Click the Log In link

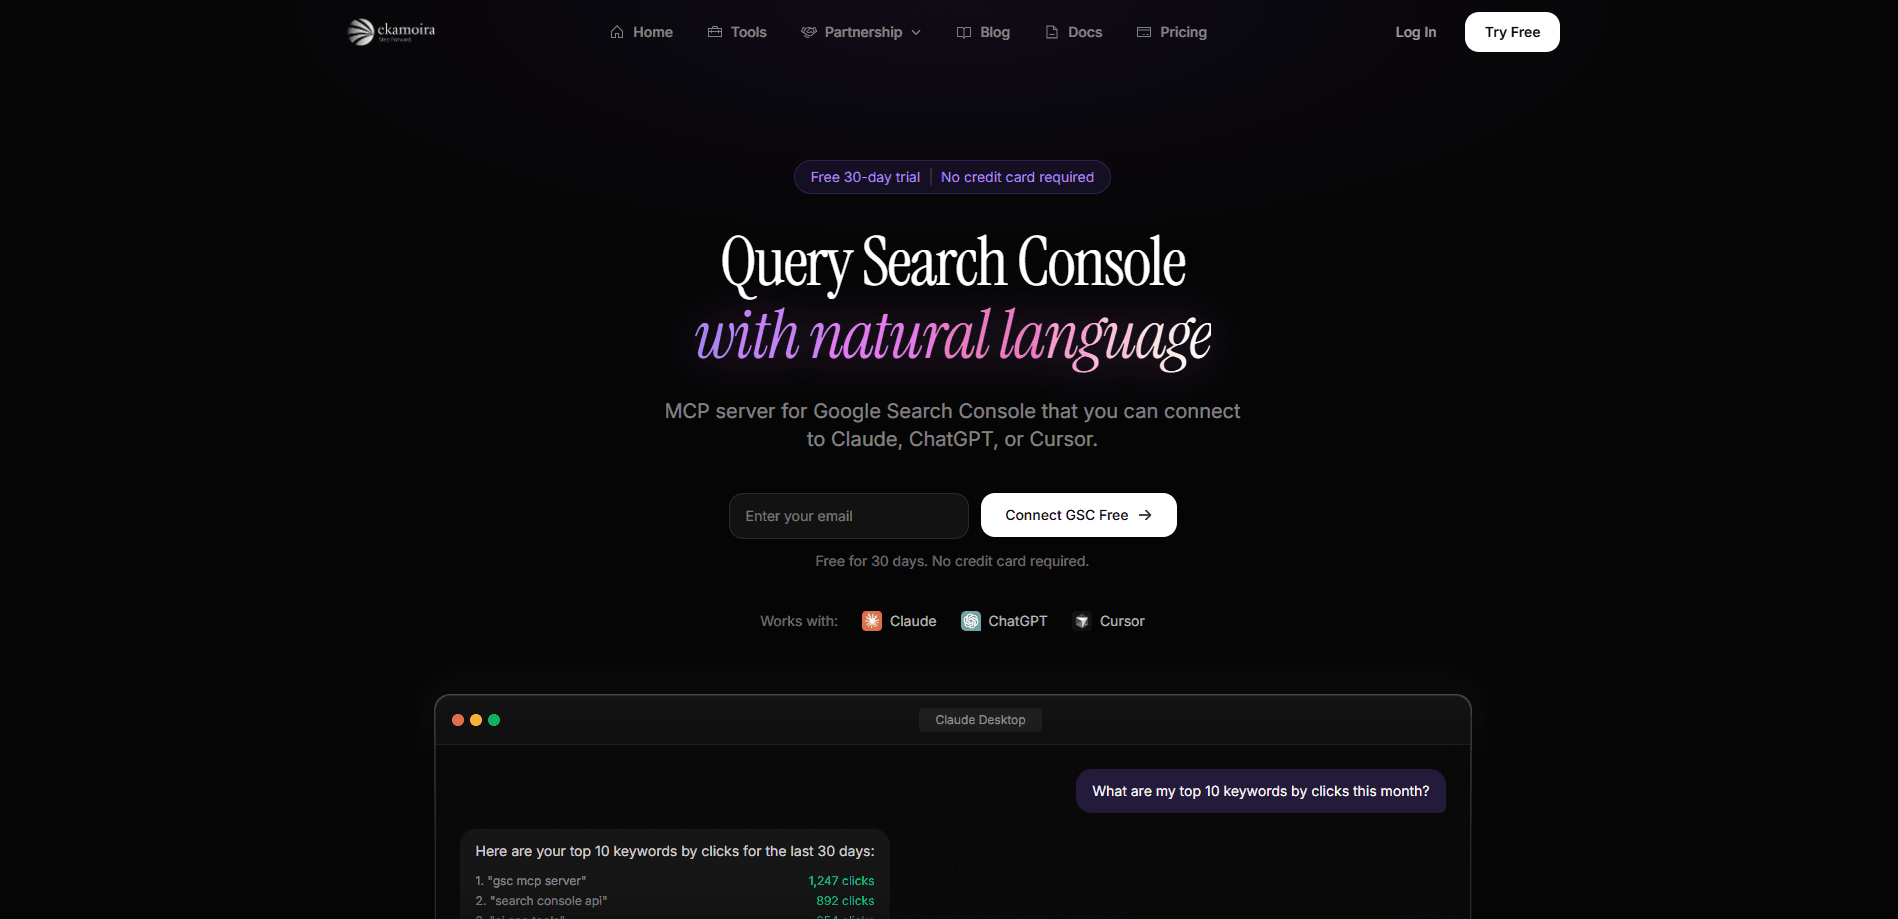point(1416,32)
